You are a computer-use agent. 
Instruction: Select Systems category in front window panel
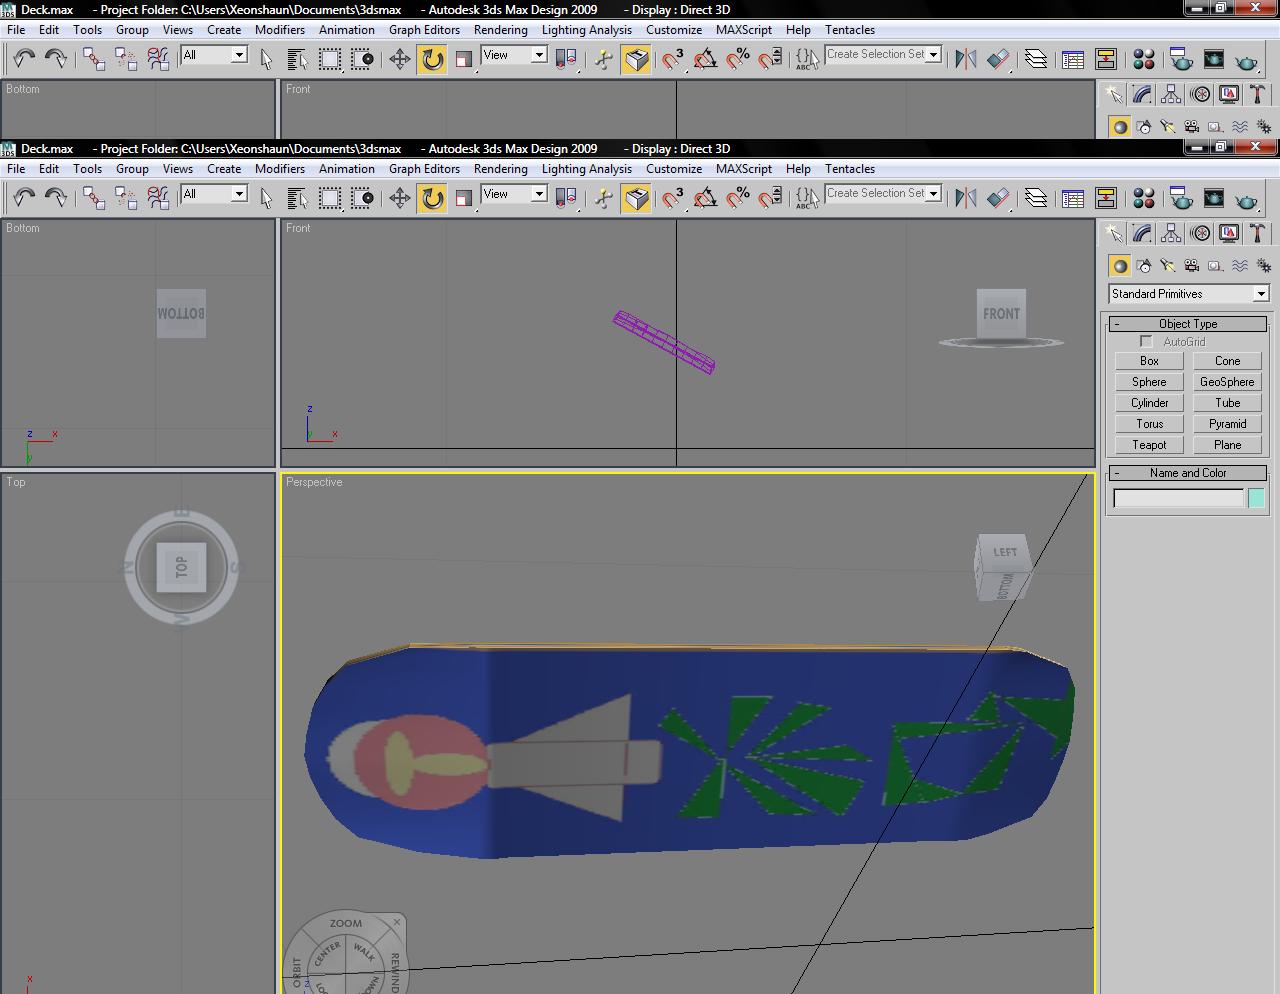(x=1264, y=266)
